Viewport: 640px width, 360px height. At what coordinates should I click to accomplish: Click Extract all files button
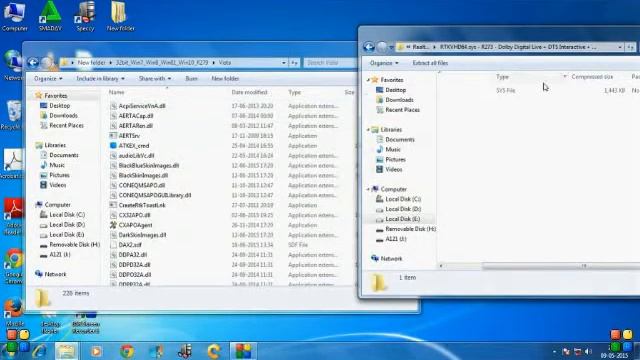pos(430,63)
